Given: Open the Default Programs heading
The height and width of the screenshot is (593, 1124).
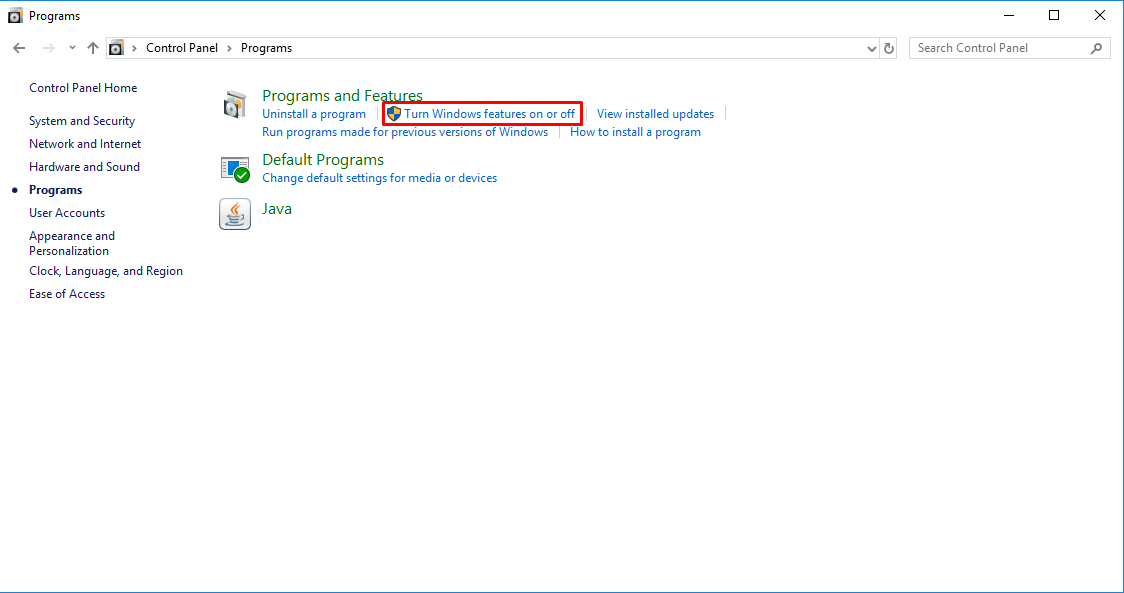Looking at the screenshot, I should coord(323,159).
